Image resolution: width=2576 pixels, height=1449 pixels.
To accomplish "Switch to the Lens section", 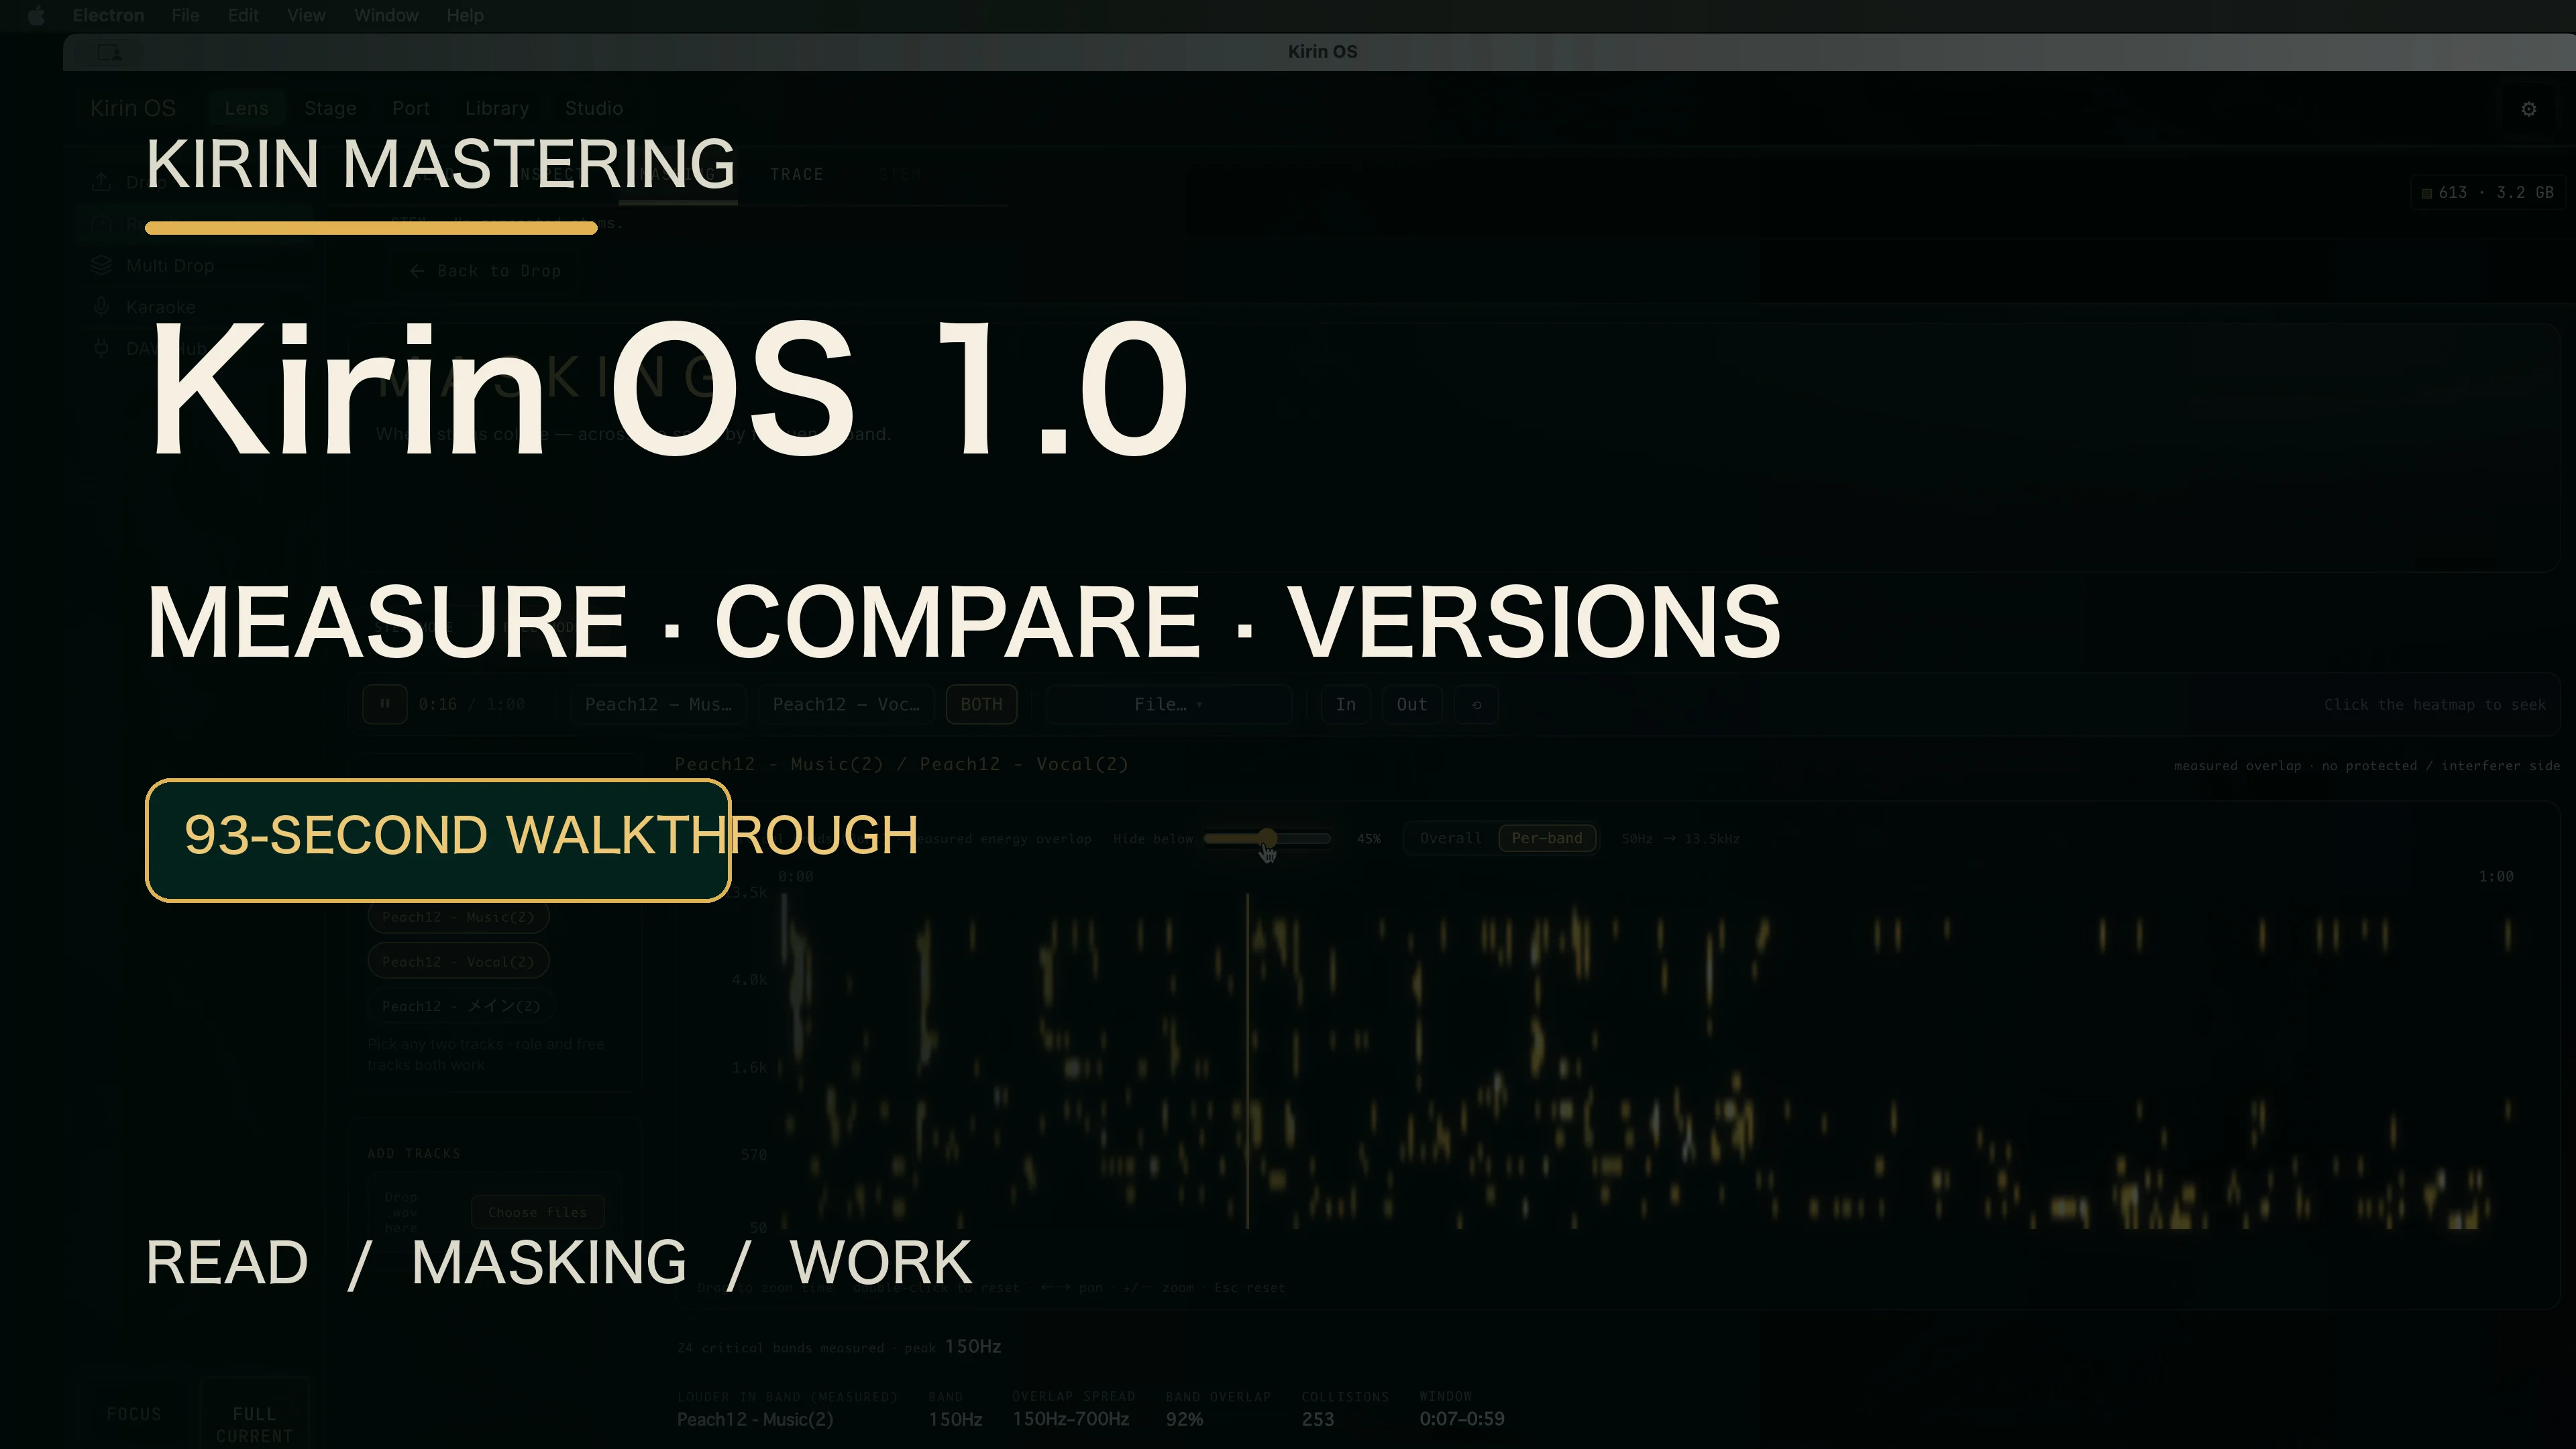I will coord(246,108).
